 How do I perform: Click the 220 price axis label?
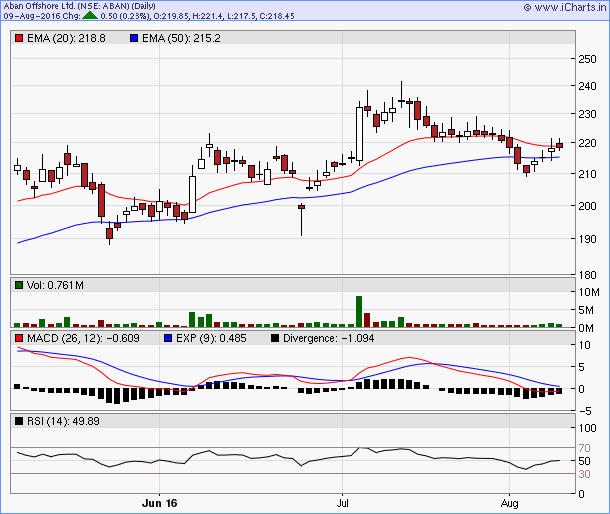coord(587,143)
